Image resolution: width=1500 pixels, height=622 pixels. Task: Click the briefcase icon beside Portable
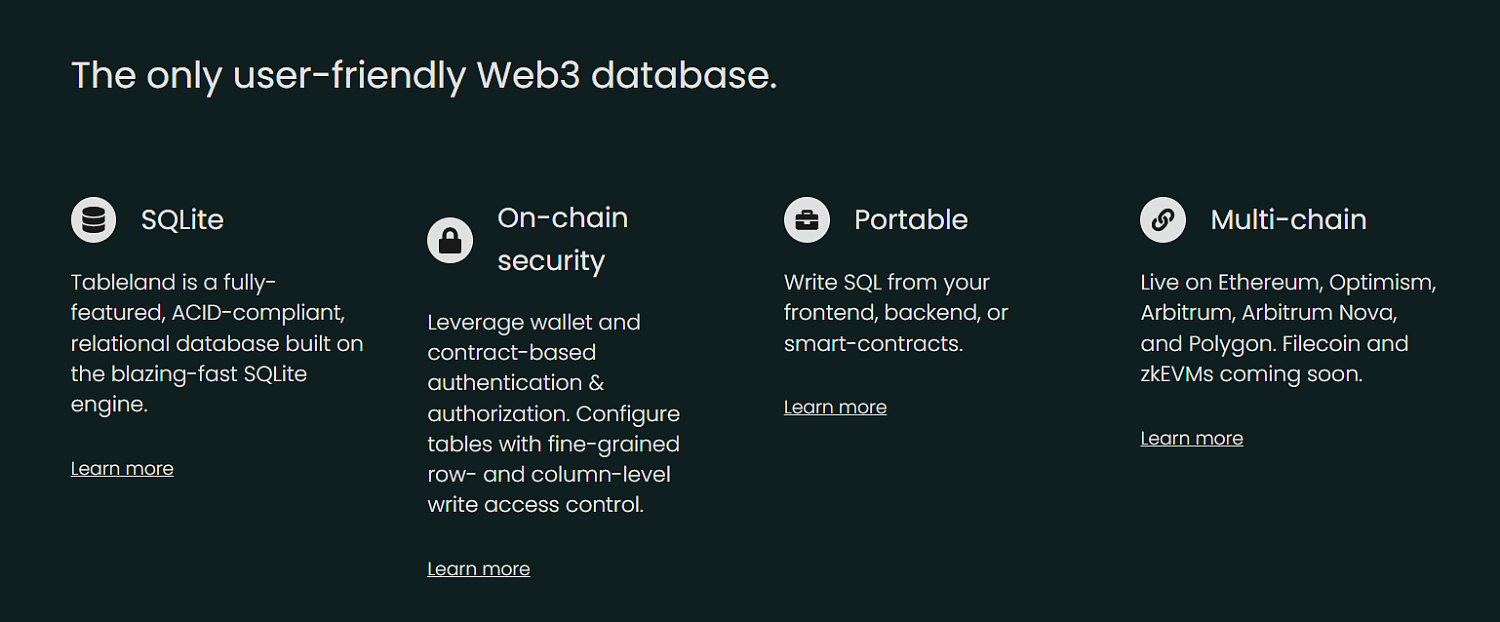pos(807,220)
